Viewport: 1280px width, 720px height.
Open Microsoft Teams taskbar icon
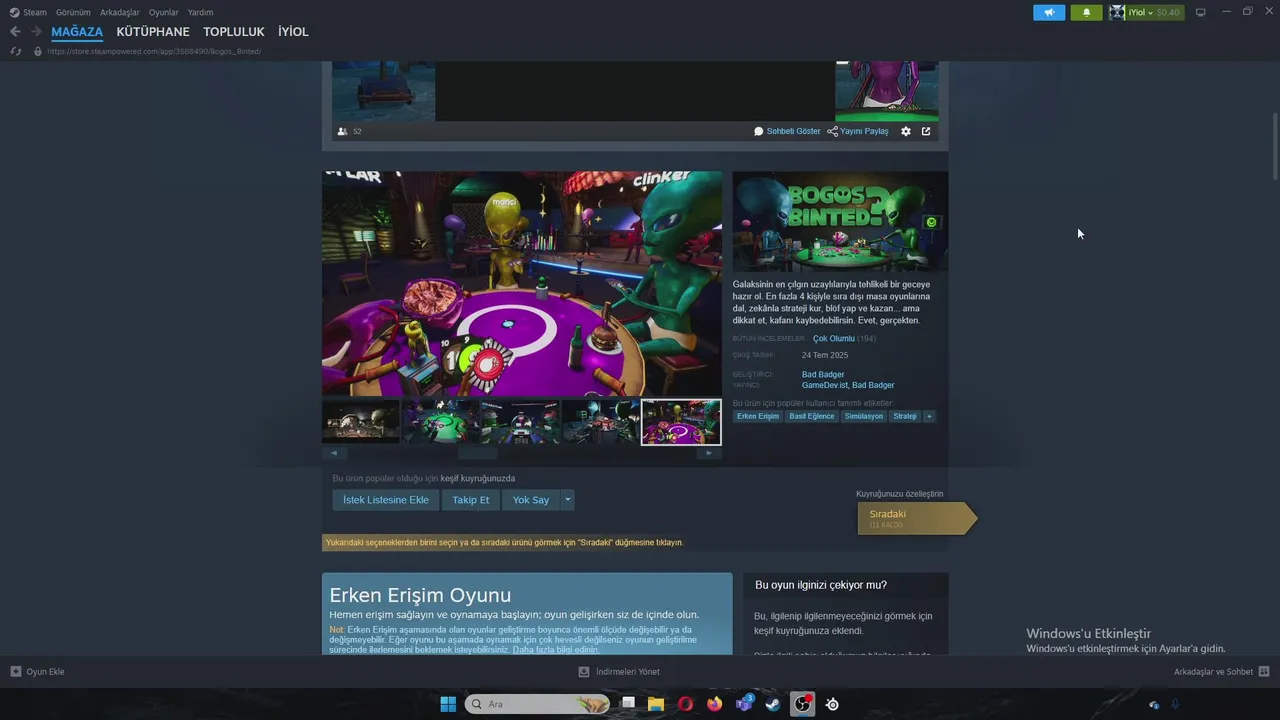(744, 704)
